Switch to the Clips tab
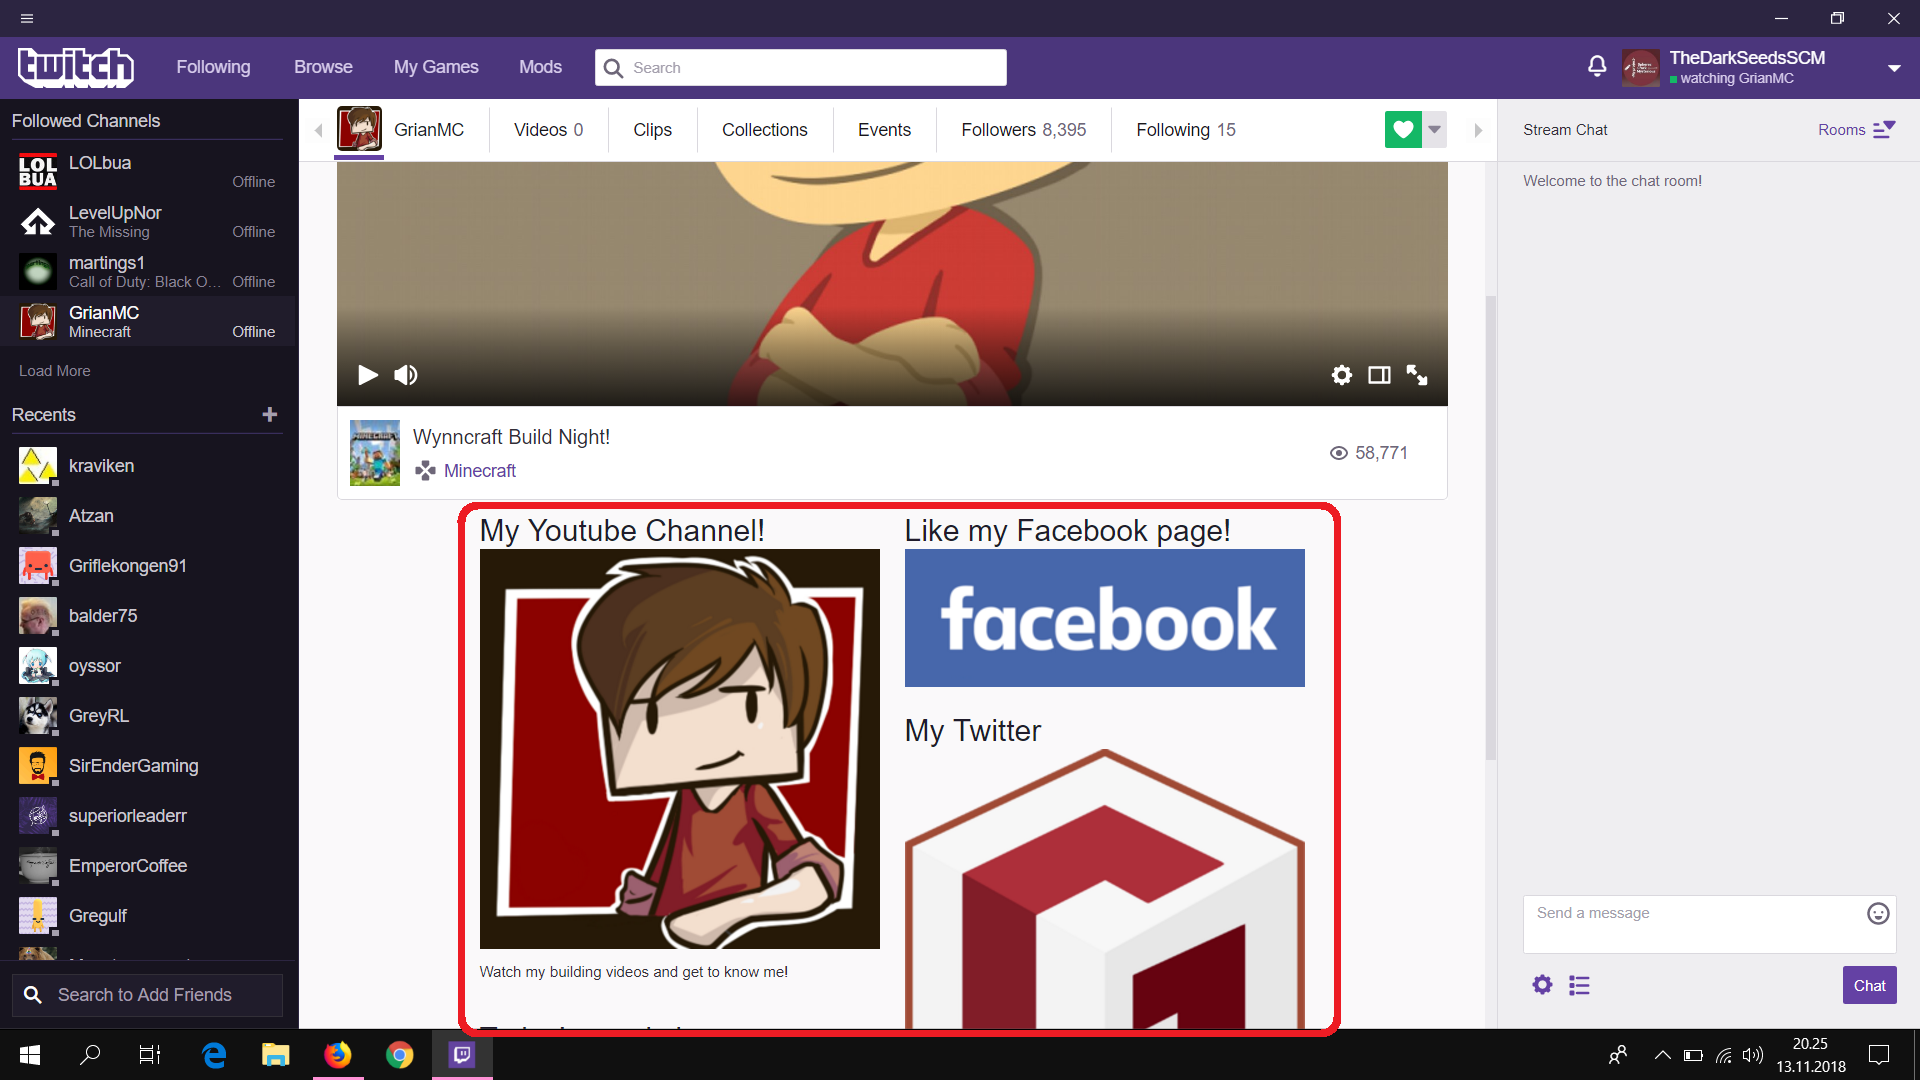Screen dimensions: 1920x1080 652,130
